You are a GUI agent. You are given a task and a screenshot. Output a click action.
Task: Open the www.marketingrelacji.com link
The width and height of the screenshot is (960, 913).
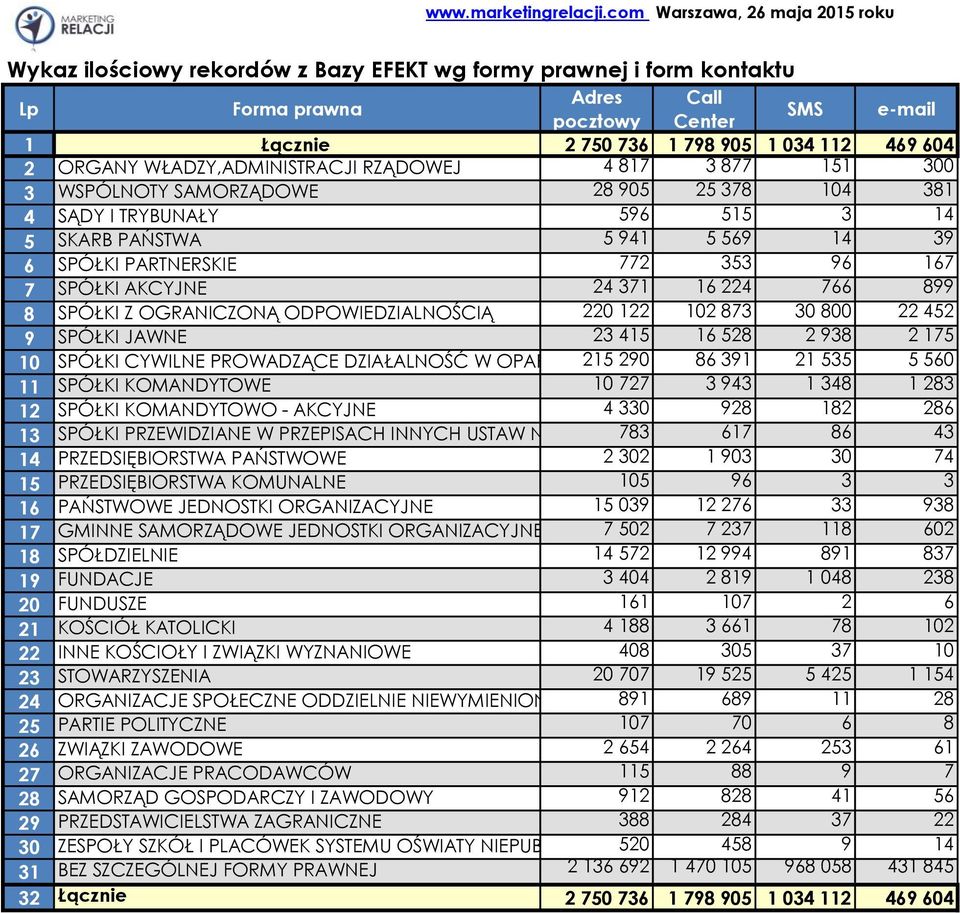tap(536, 12)
